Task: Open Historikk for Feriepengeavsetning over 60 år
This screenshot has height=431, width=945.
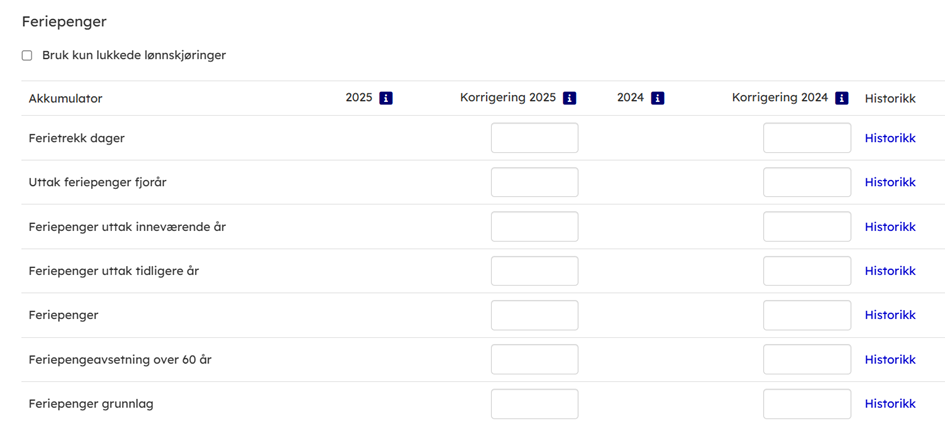Action: pos(890,359)
